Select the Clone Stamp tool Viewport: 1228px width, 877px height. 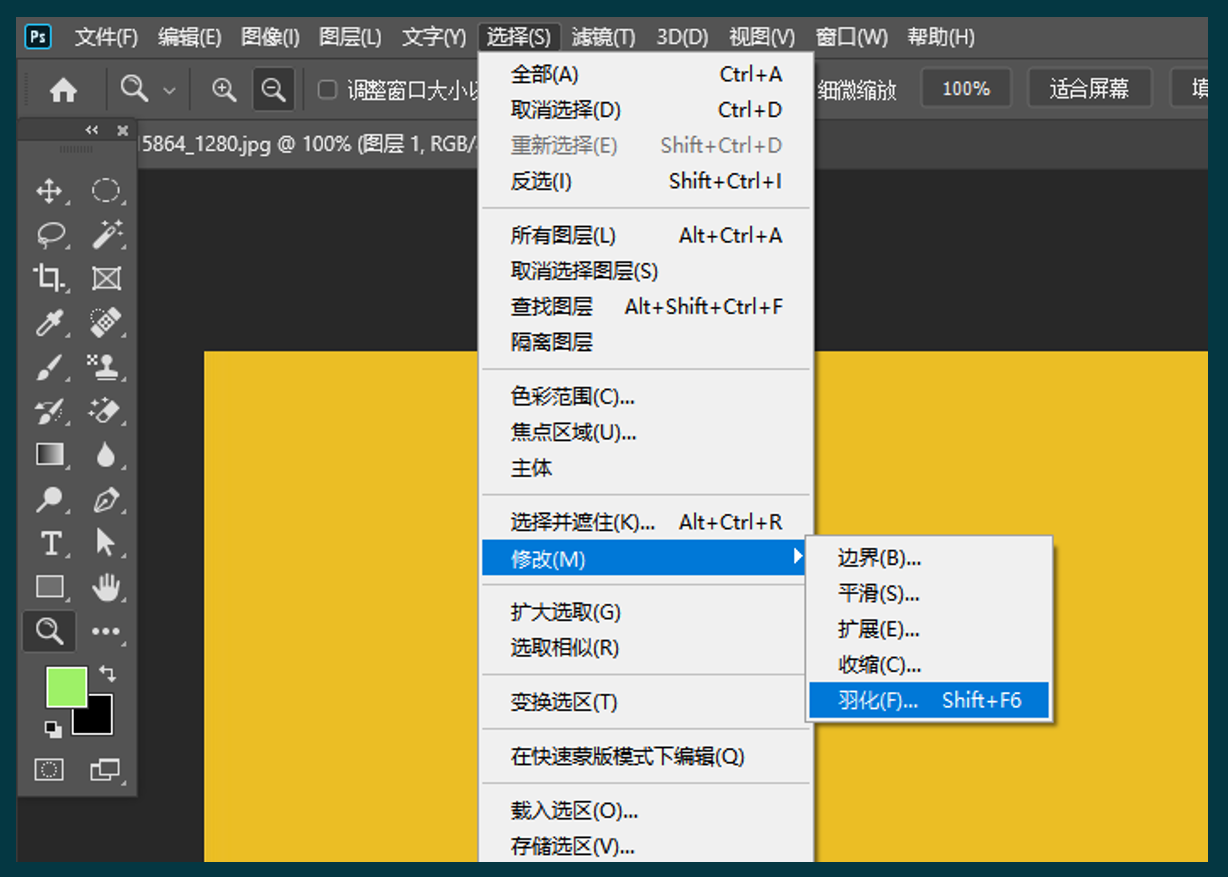[x=105, y=366]
